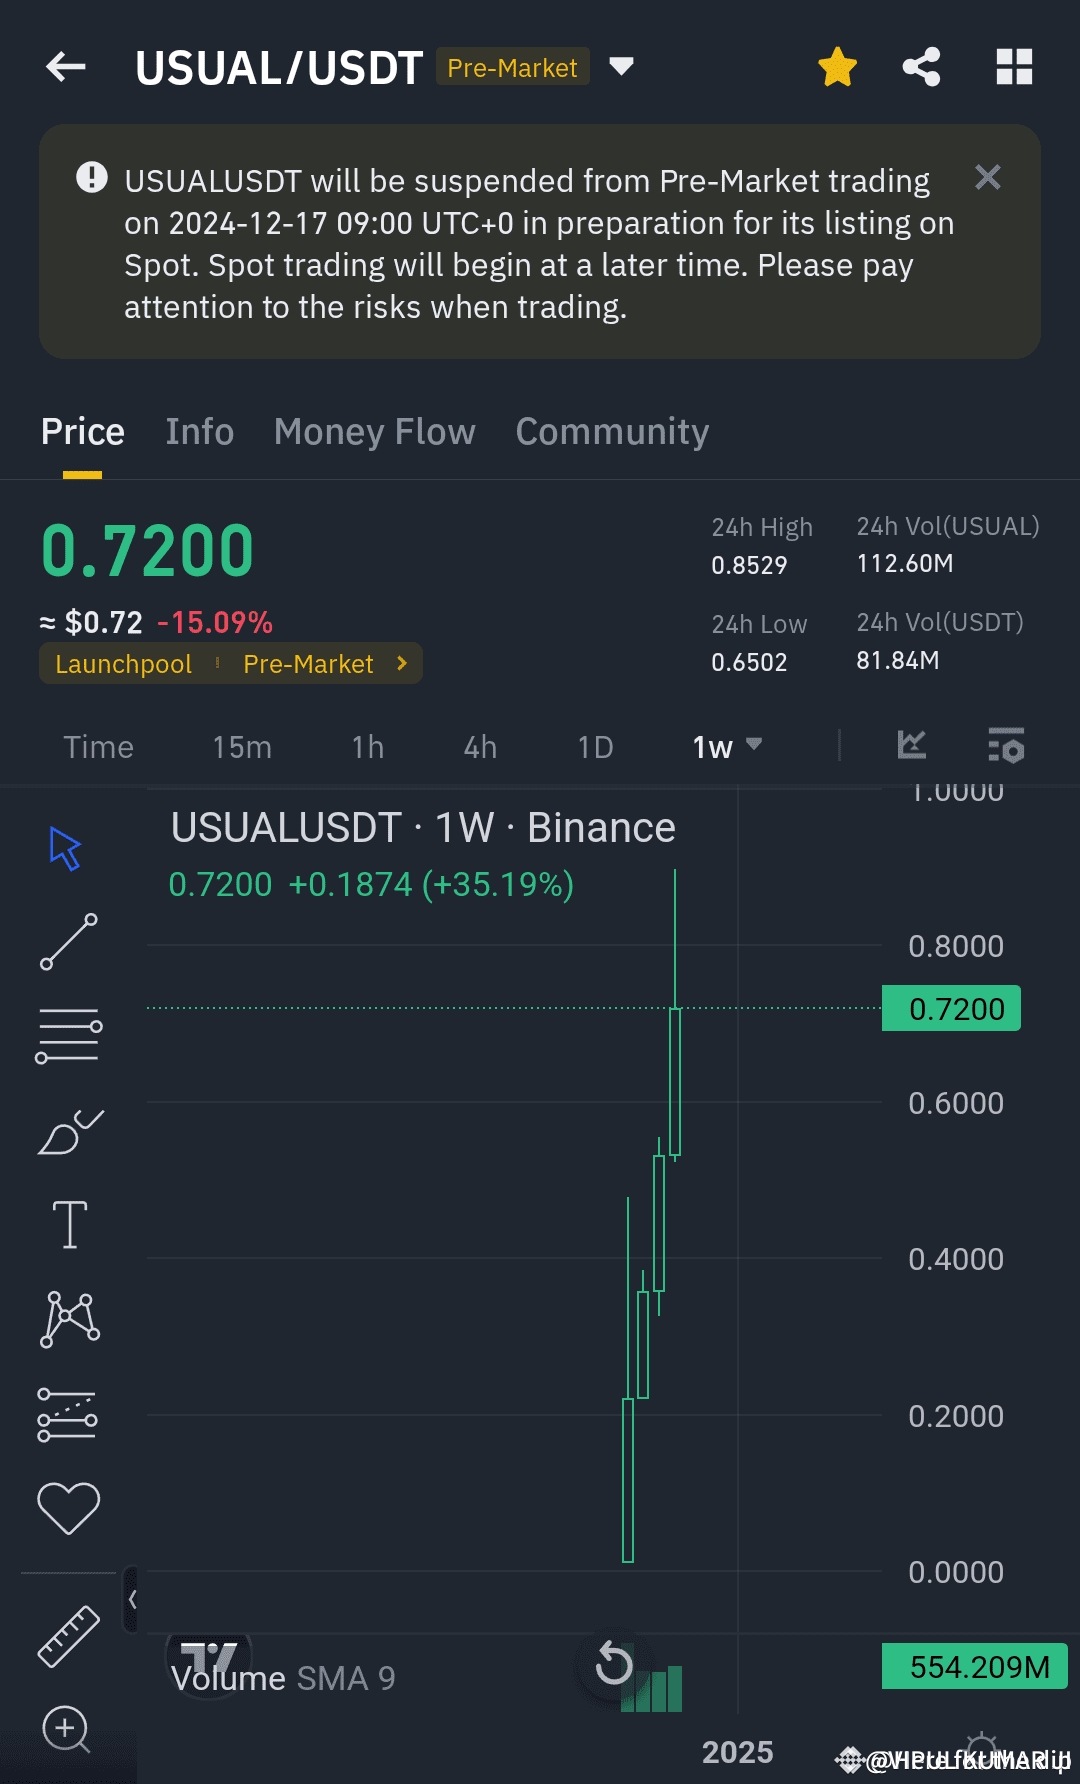Select the 1D chart interval
This screenshot has height=1784, width=1080.
coord(595,747)
